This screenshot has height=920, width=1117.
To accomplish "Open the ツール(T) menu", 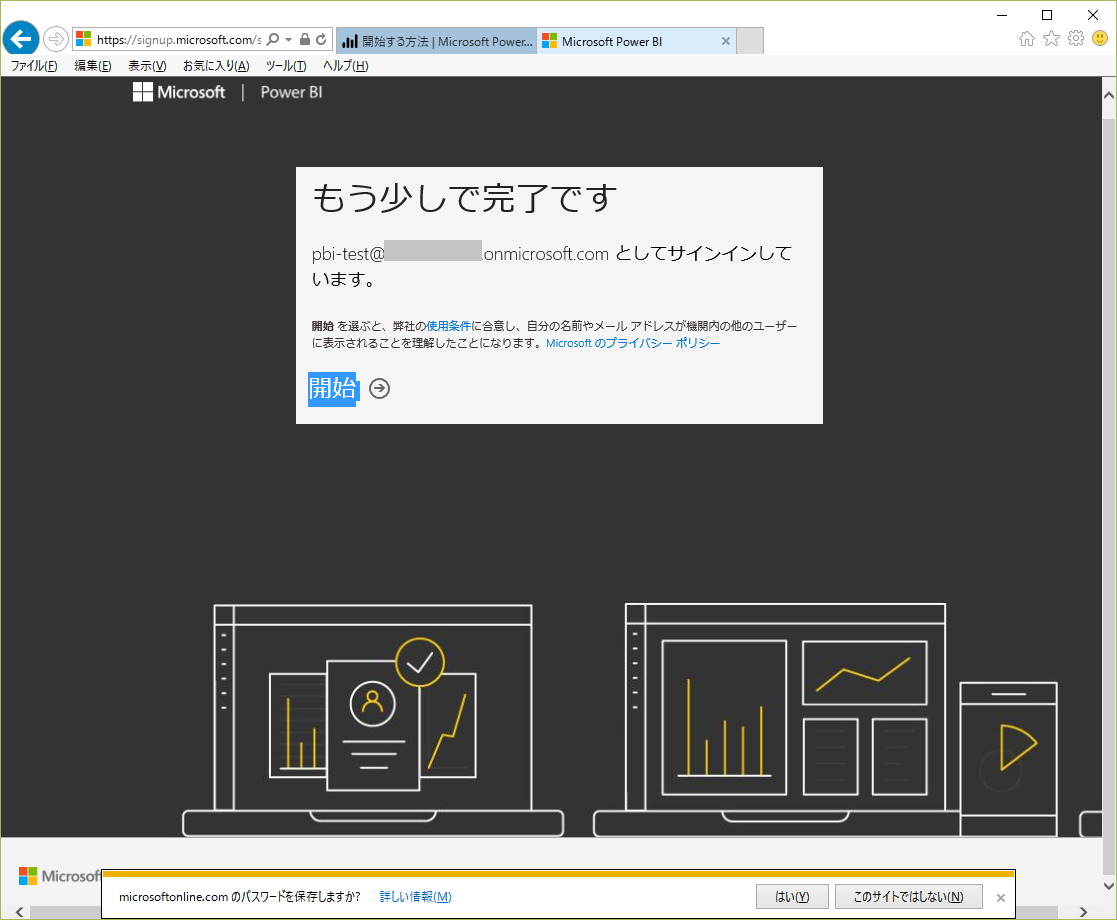I will 286,66.
